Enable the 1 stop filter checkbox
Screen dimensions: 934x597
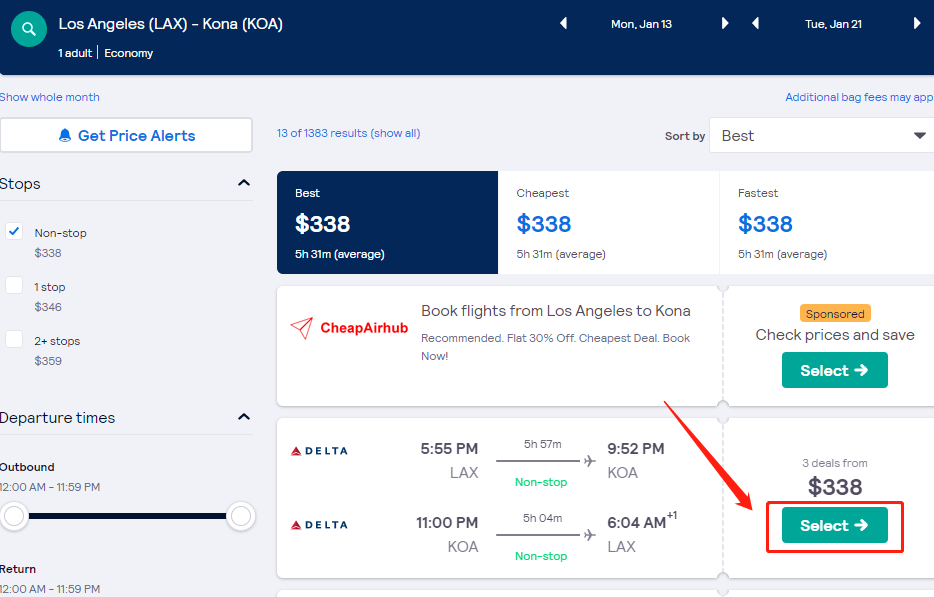coord(14,285)
